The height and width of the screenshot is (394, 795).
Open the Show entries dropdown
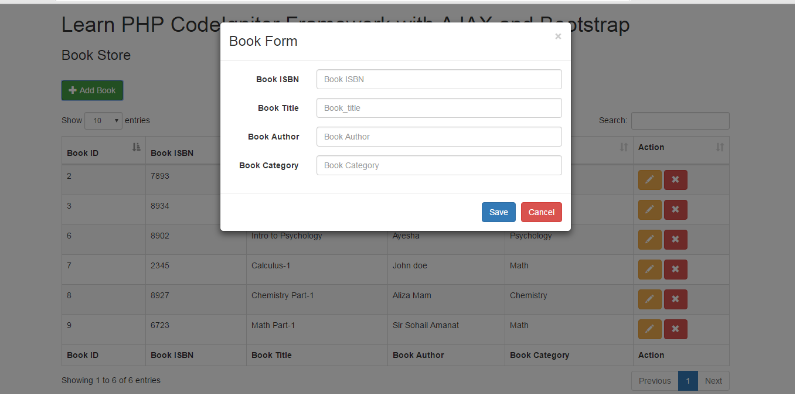[x=103, y=121]
